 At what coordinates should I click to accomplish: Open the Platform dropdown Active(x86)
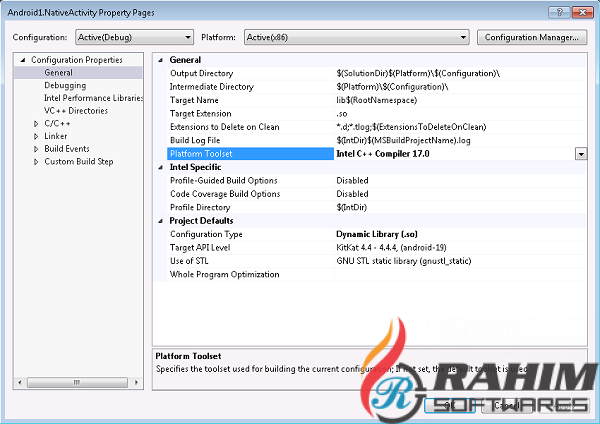(x=357, y=37)
